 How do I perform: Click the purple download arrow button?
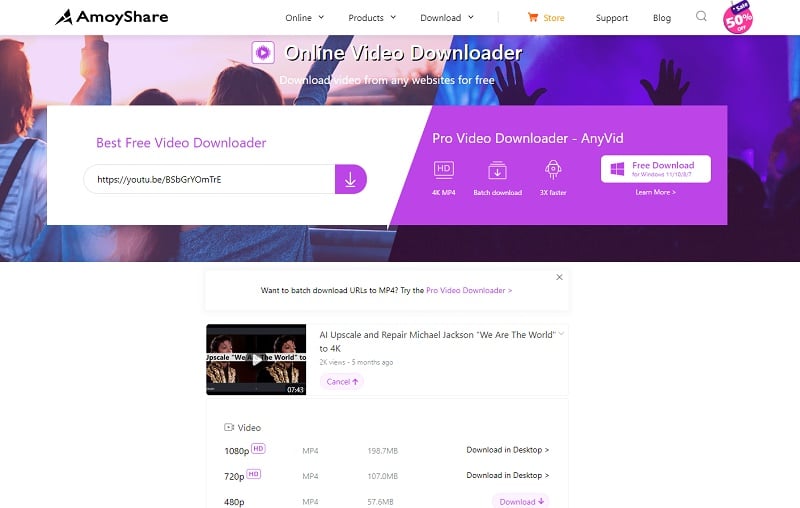click(351, 179)
